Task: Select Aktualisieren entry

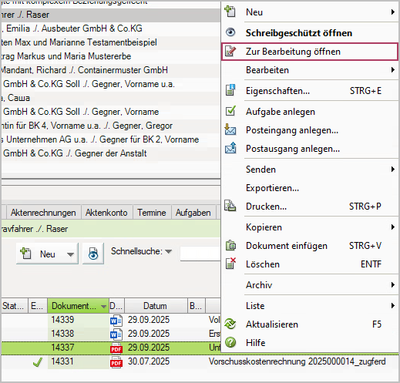Action: (x=310, y=324)
